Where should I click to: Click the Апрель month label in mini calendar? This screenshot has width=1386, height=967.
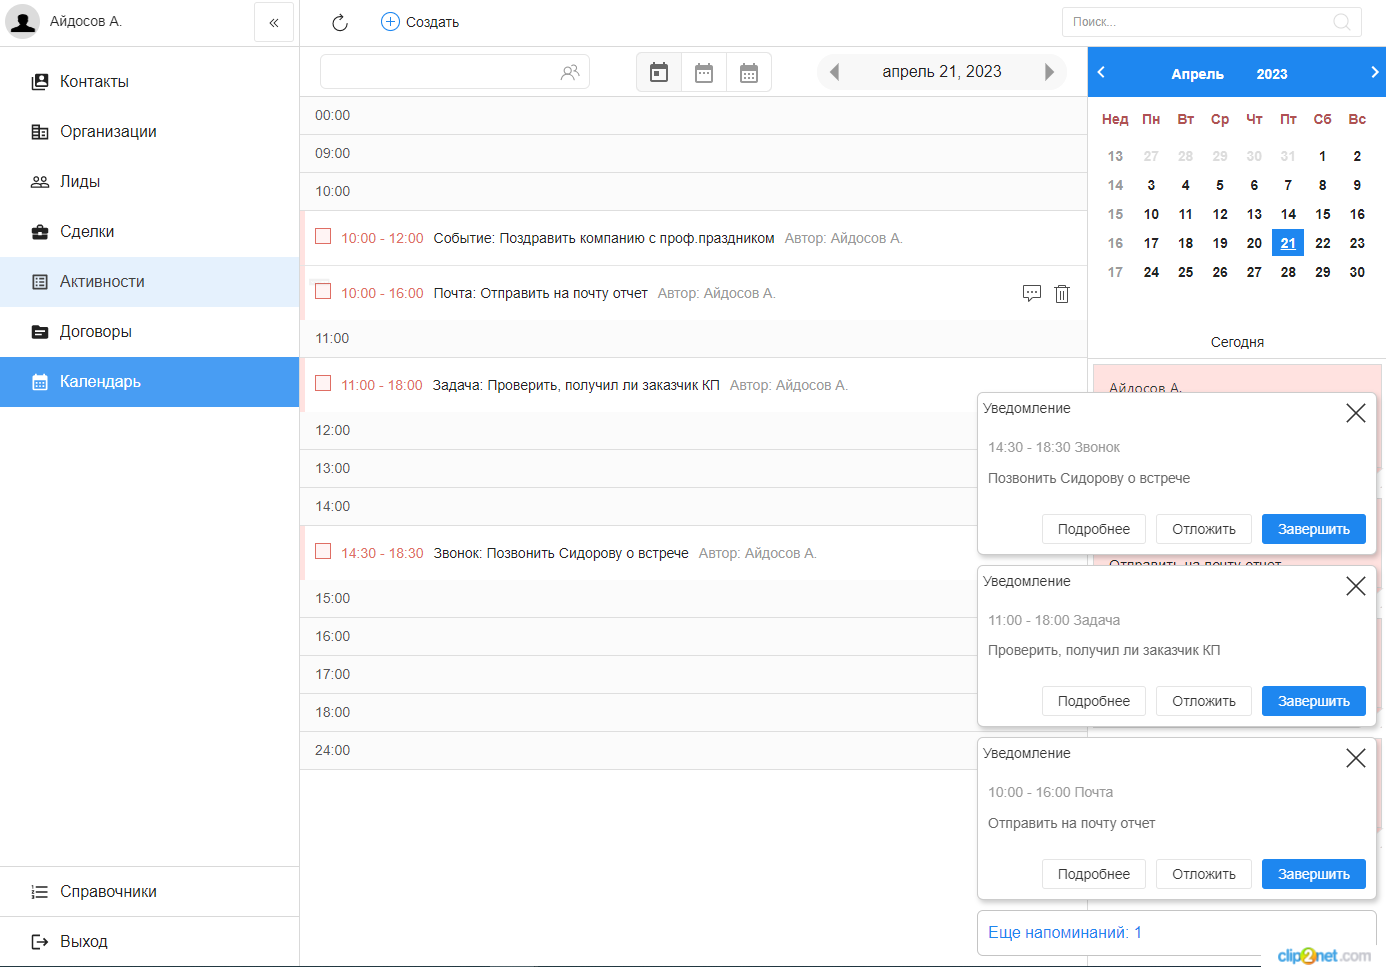pos(1197,74)
